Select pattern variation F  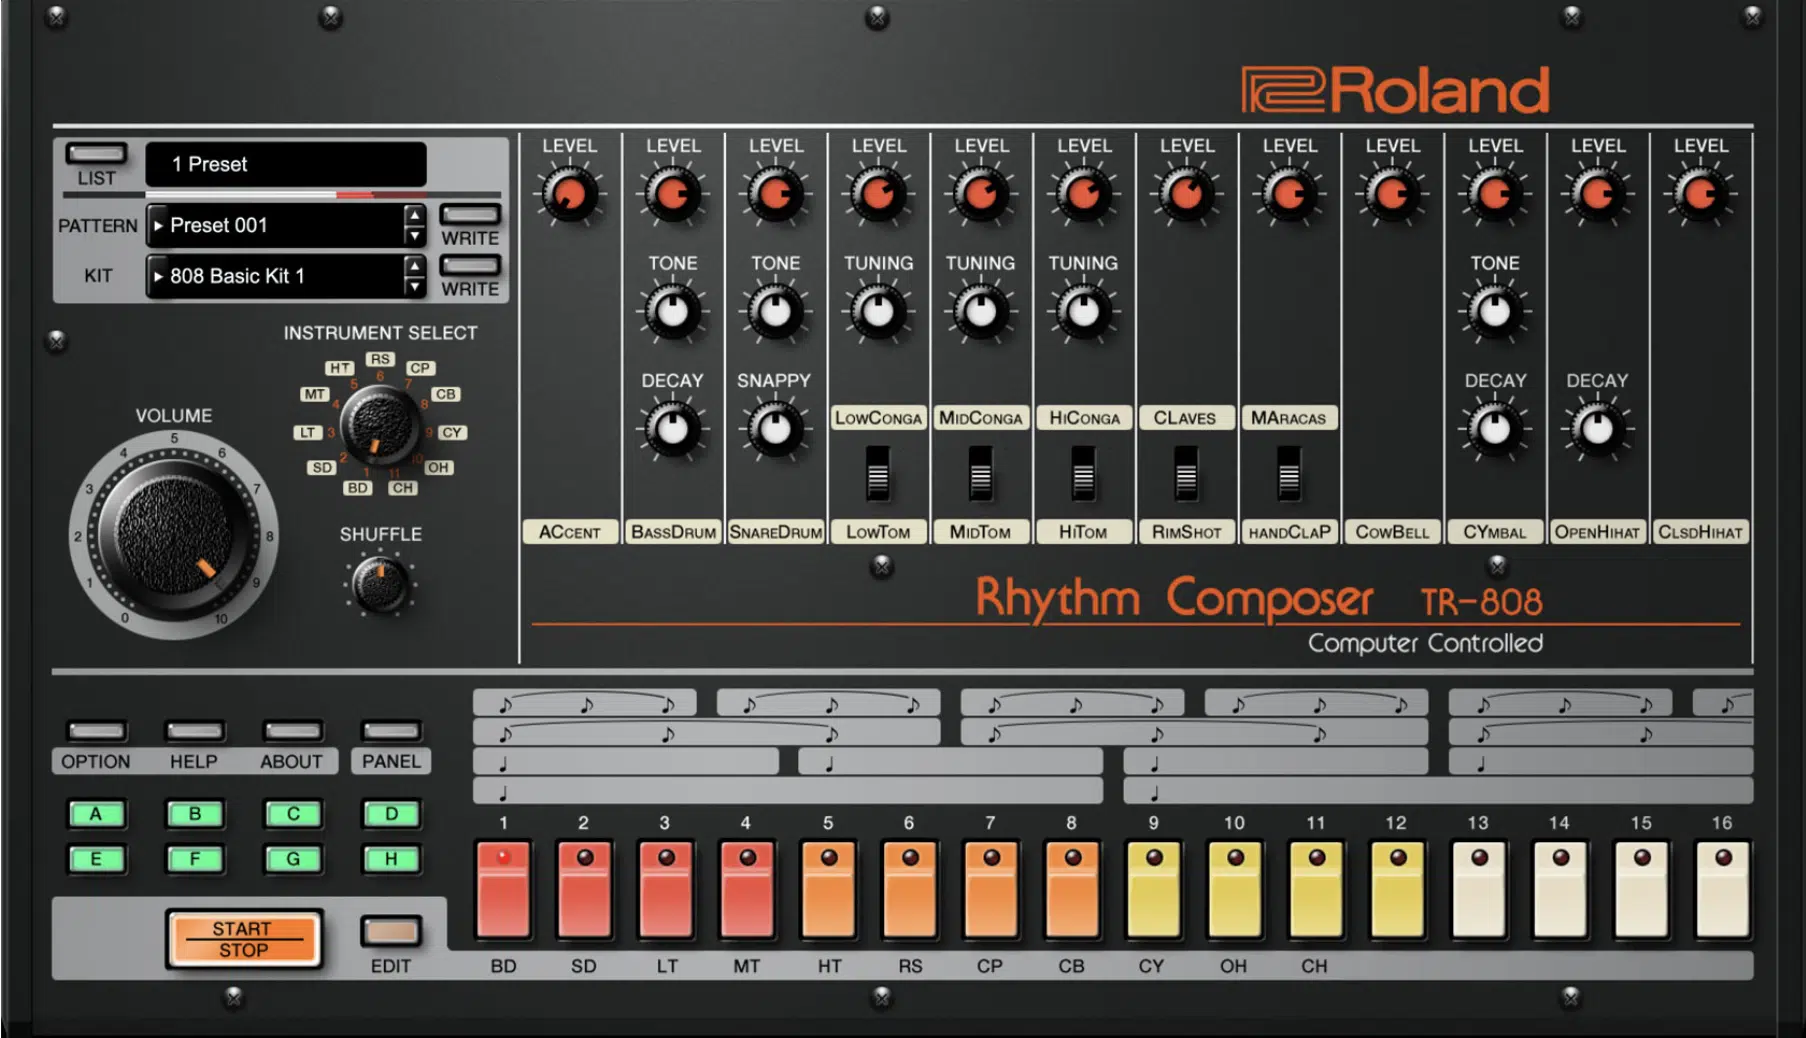click(194, 859)
